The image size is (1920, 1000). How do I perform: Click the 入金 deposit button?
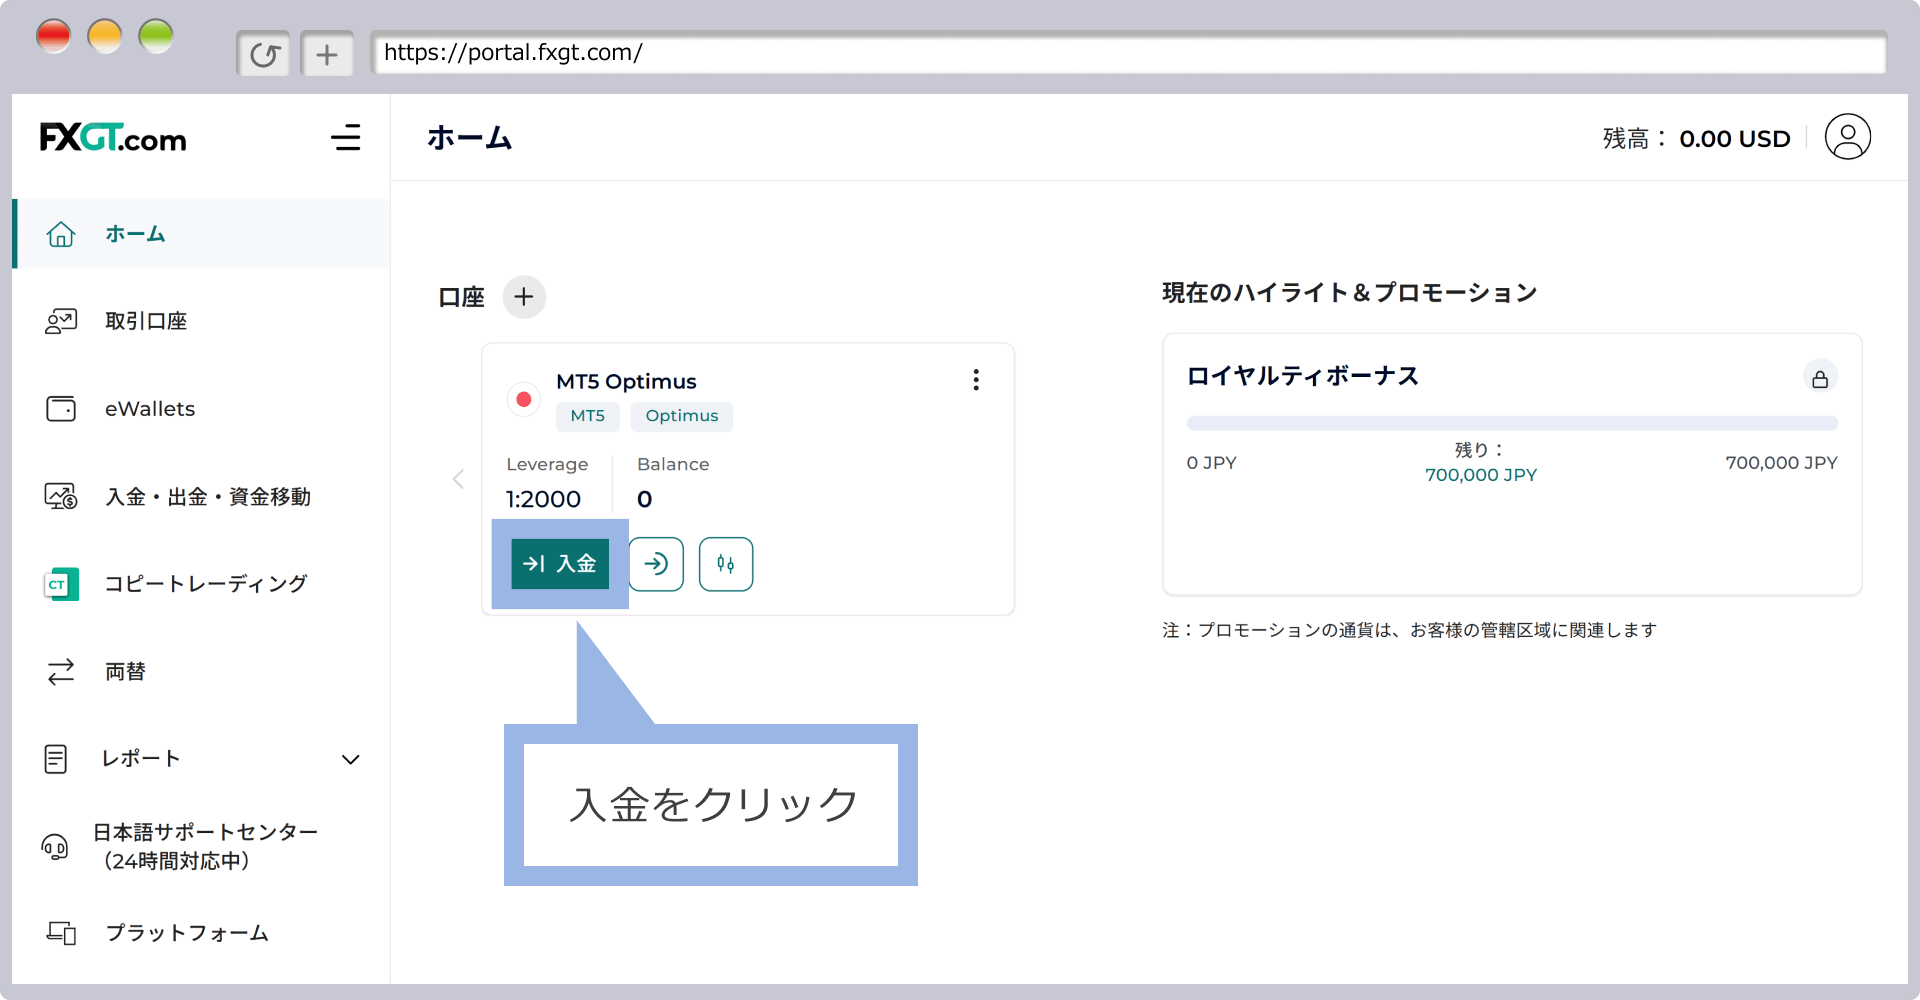560,564
